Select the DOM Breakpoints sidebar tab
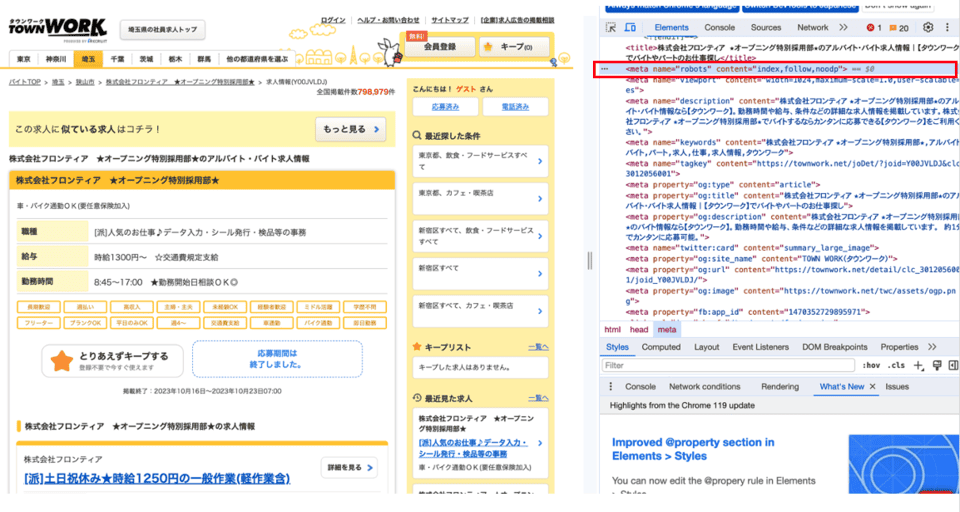The image size is (960, 512). pos(834,347)
